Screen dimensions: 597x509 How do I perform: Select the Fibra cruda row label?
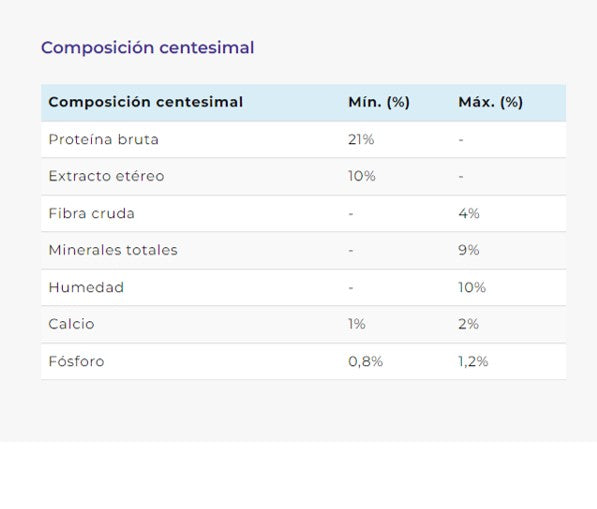tap(91, 213)
